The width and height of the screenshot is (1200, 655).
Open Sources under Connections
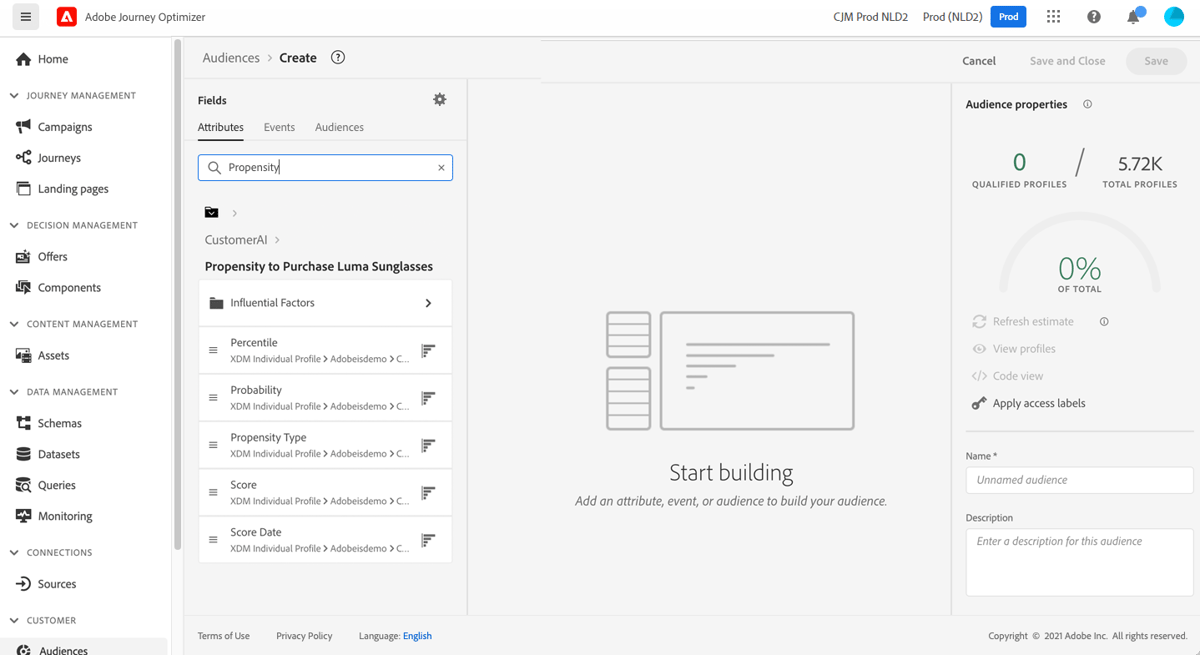(x=58, y=583)
